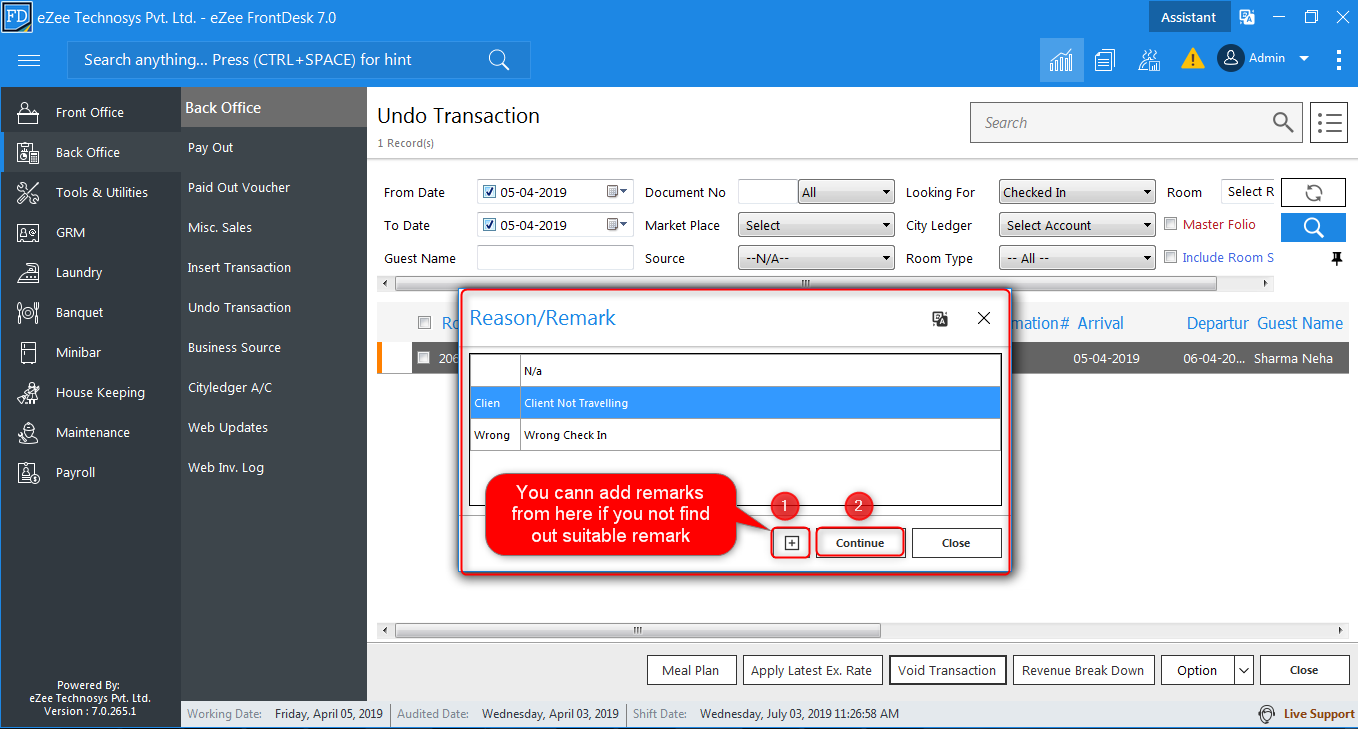Enable the Include Room checkbox

[x=1171, y=258]
